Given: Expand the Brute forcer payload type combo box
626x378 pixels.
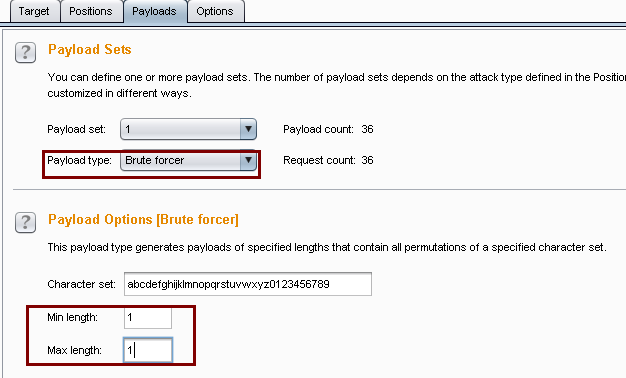Looking at the screenshot, I should [188, 160].
